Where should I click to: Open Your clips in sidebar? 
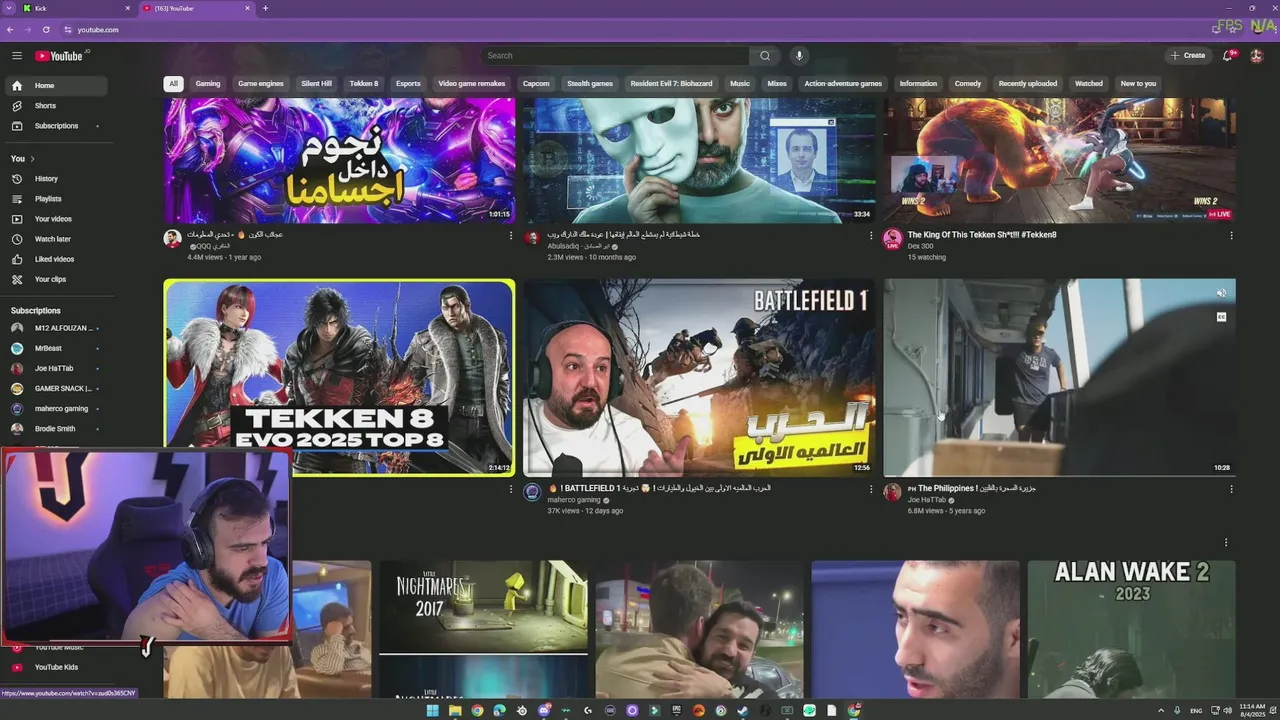55,279
